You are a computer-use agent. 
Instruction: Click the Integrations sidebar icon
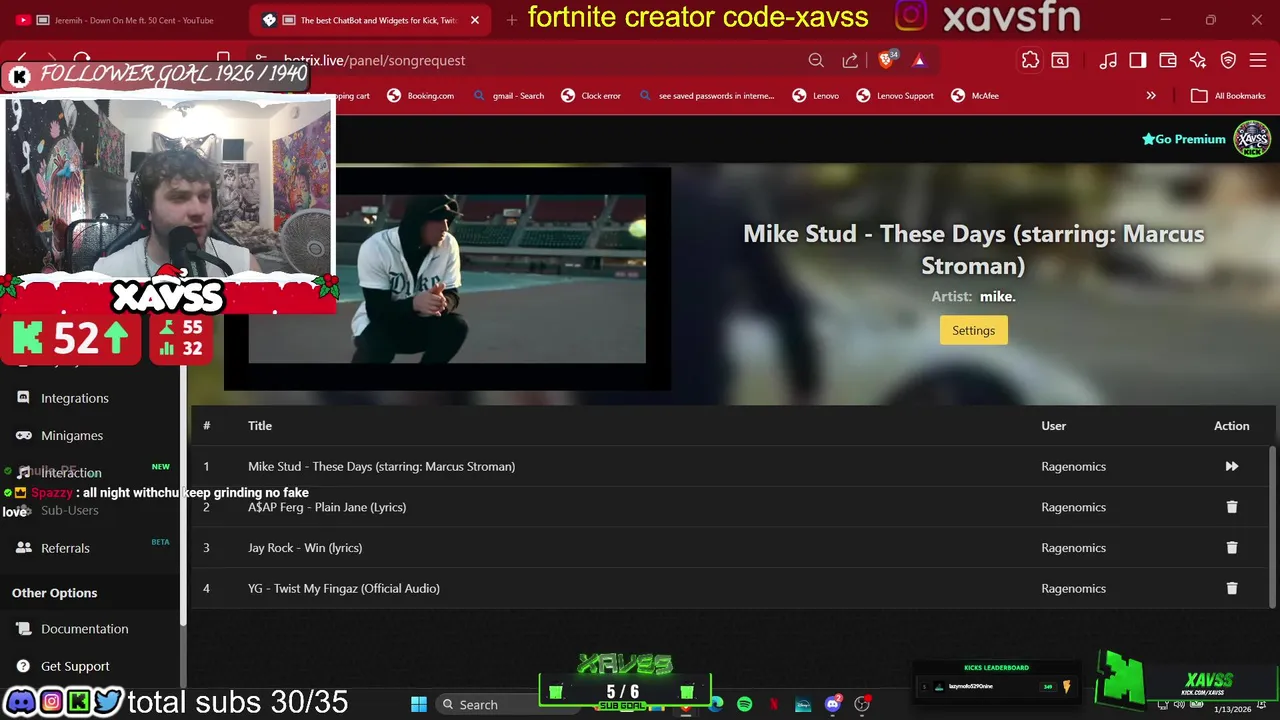[x=23, y=397]
